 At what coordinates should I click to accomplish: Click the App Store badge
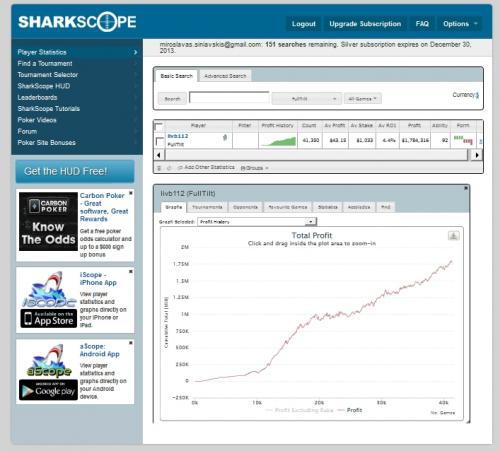point(49,318)
